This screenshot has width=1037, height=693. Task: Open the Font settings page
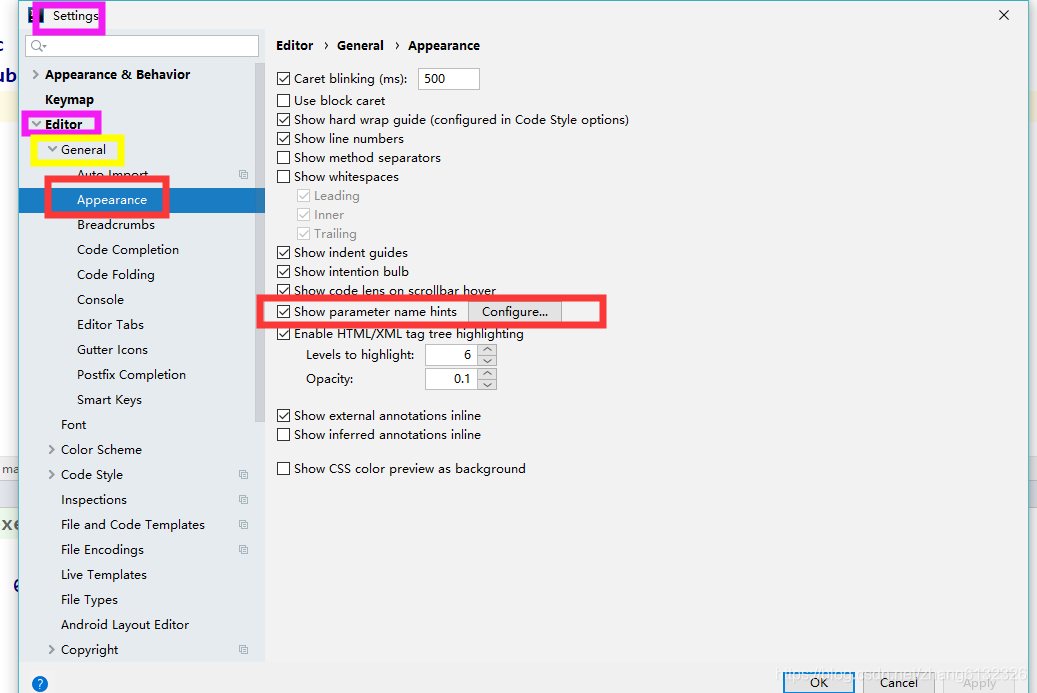pos(73,425)
